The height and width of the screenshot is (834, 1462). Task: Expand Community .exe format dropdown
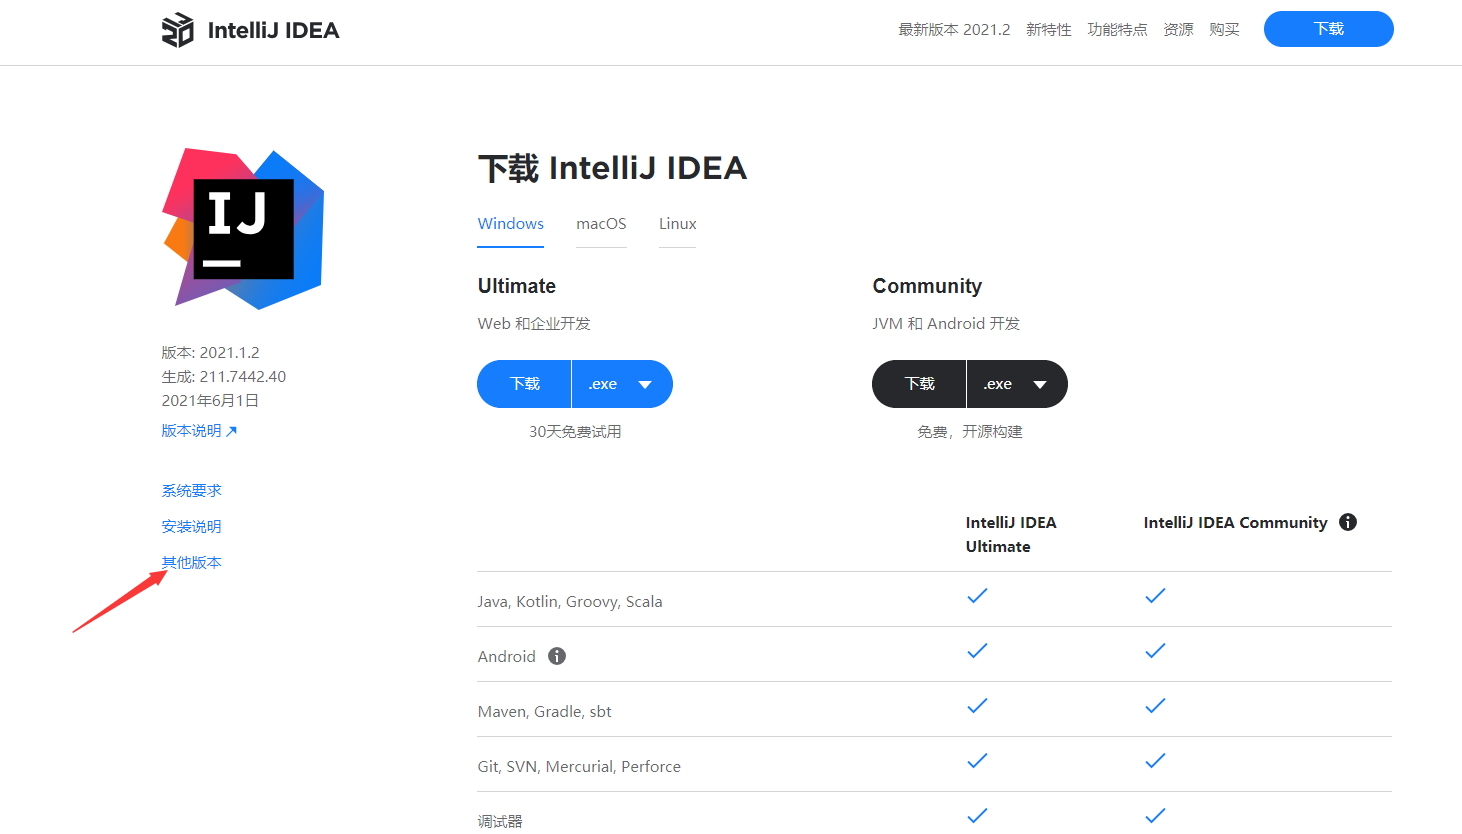click(1017, 384)
